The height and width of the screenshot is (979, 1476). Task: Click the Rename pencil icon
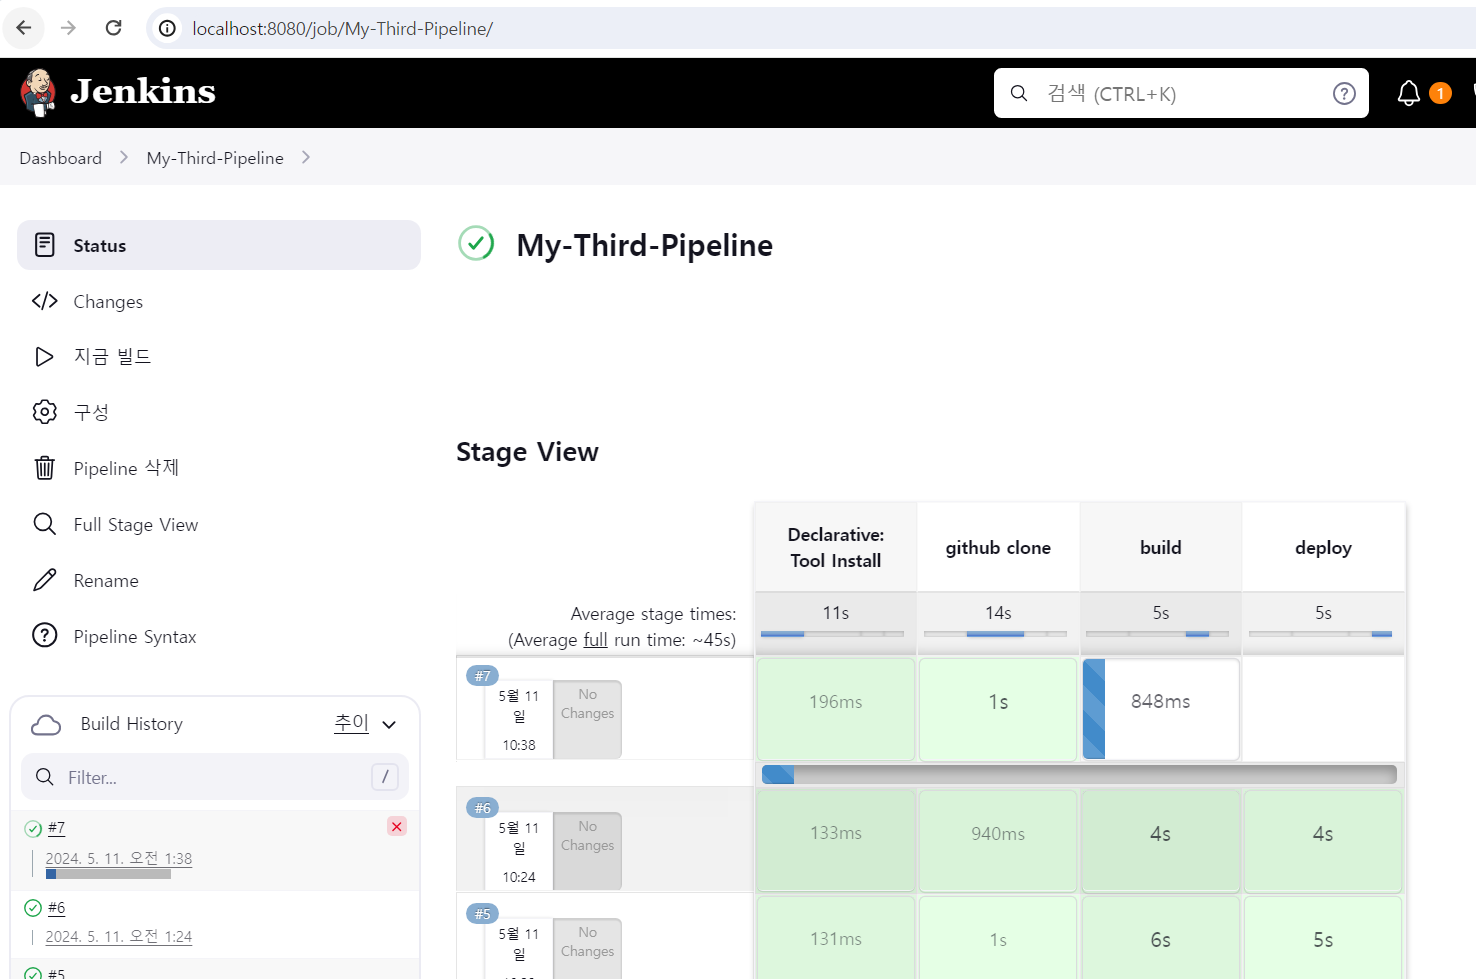[x=45, y=581]
